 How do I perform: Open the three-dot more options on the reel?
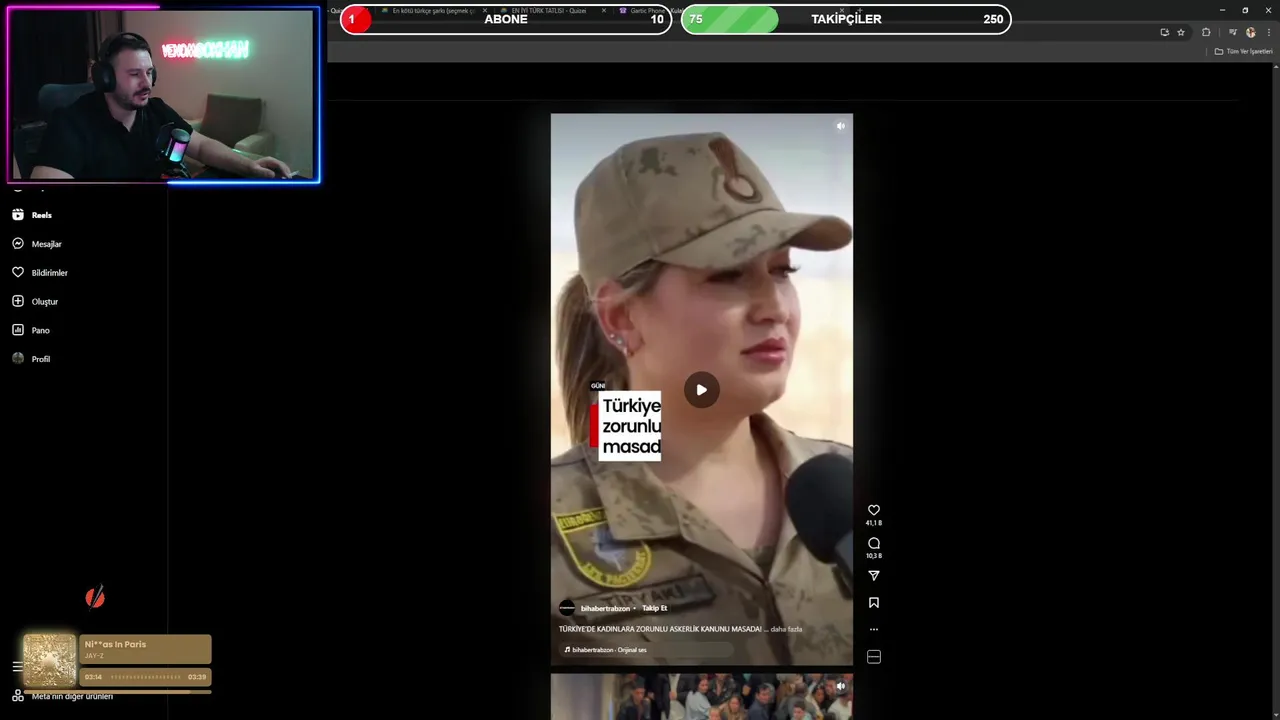click(x=873, y=630)
